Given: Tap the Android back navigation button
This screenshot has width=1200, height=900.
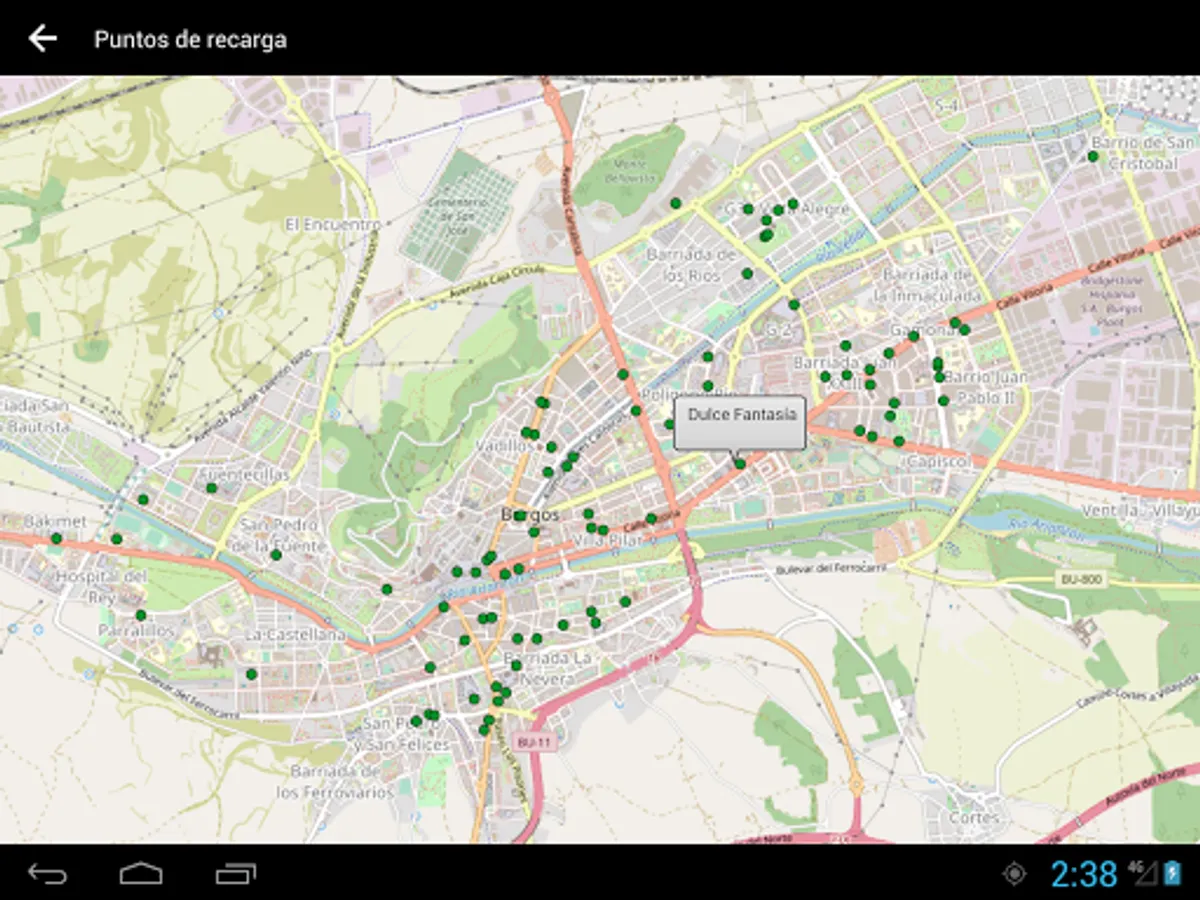Looking at the screenshot, I should (x=47, y=874).
